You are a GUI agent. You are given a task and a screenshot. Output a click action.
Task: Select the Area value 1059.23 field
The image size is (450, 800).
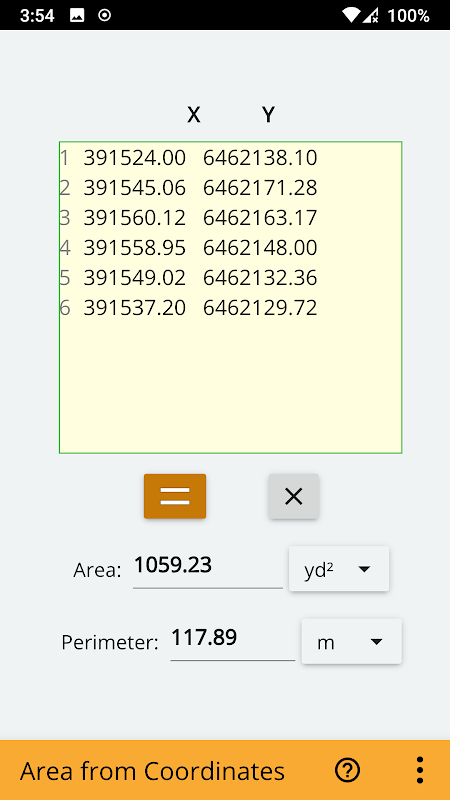[208, 567]
